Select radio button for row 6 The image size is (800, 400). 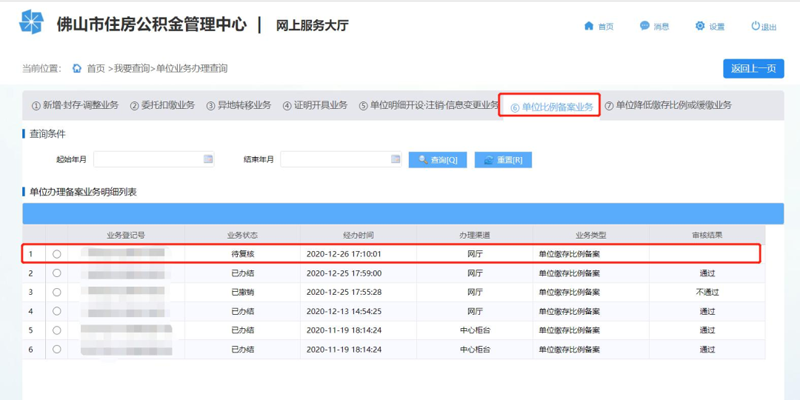coord(57,349)
